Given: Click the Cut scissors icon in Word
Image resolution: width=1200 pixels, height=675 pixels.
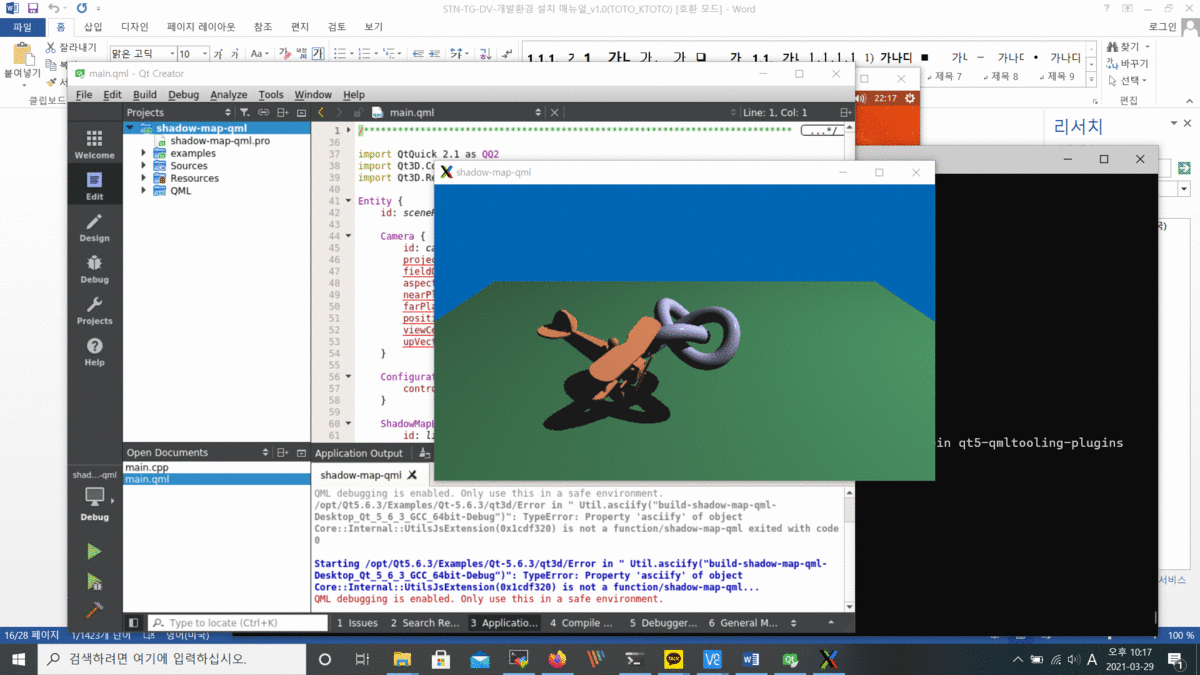Looking at the screenshot, I should pyautogui.click(x=51, y=47).
